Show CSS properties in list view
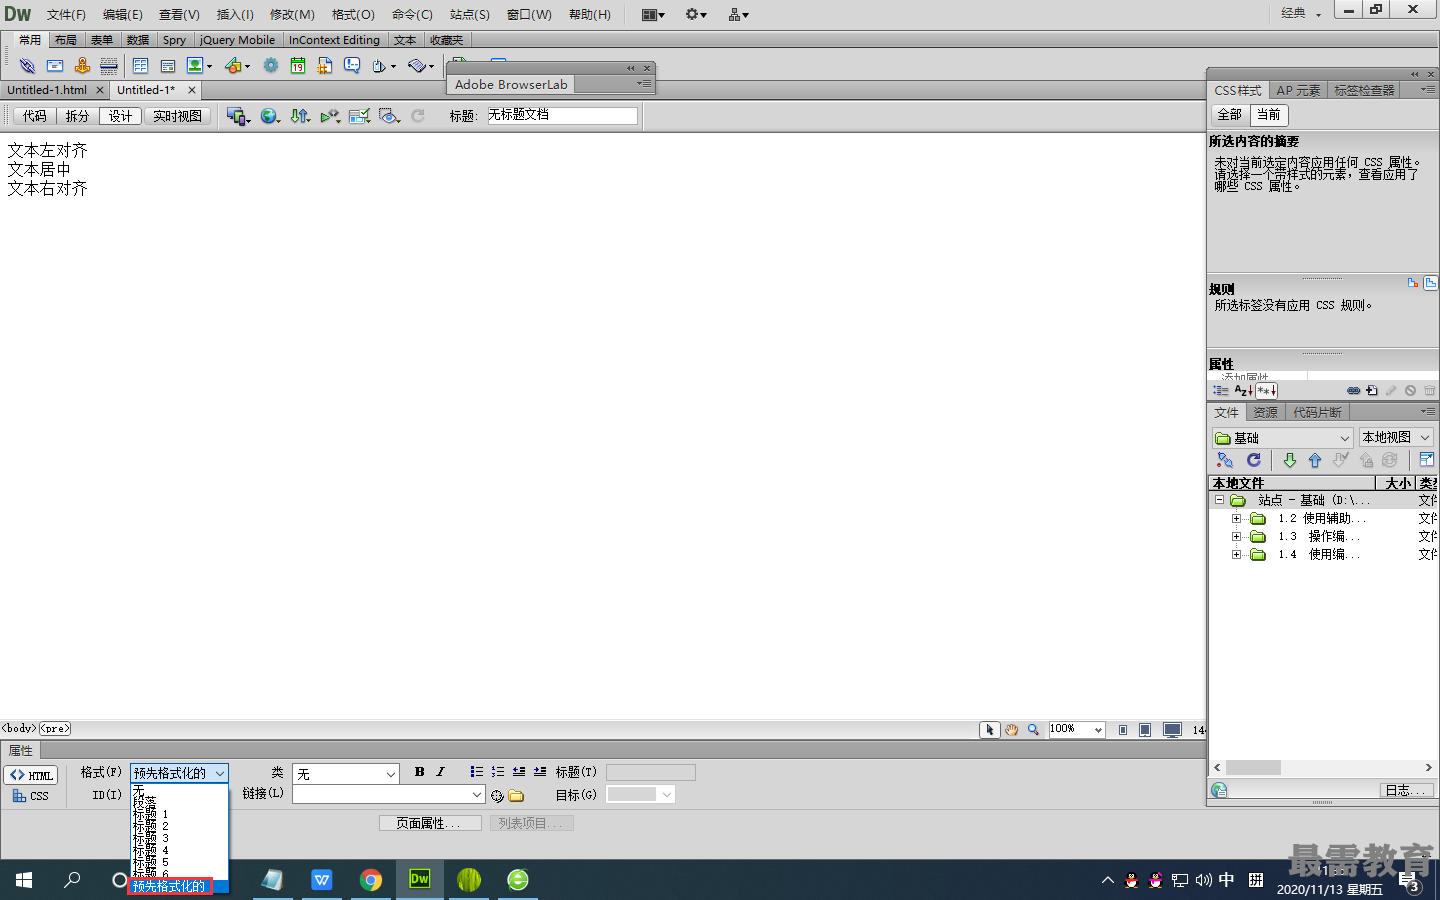This screenshot has width=1440, height=900. (x=1243, y=391)
